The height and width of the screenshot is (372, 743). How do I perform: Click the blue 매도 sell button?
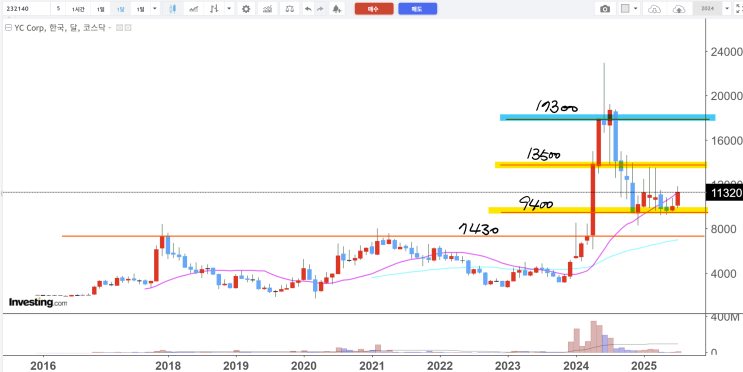[417, 9]
